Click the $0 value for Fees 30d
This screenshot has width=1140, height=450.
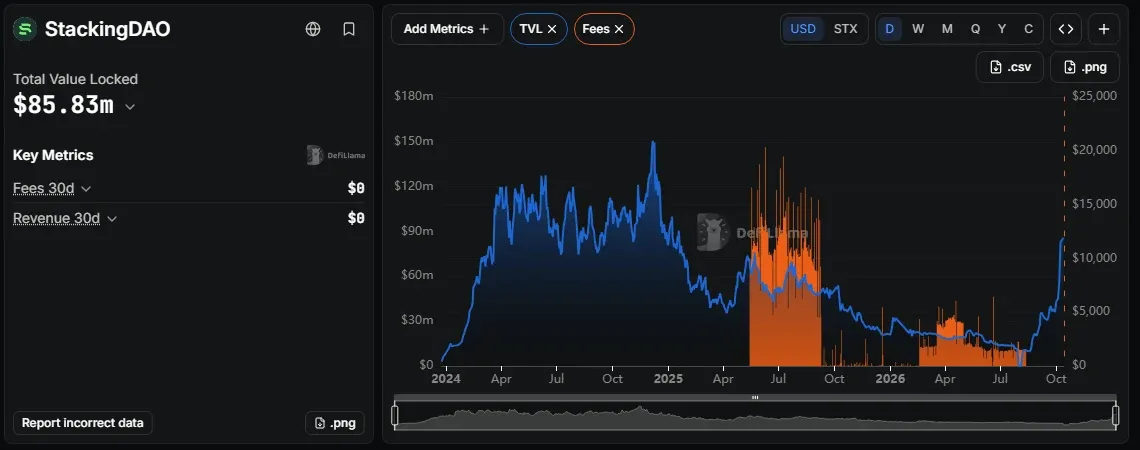click(x=356, y=188)
